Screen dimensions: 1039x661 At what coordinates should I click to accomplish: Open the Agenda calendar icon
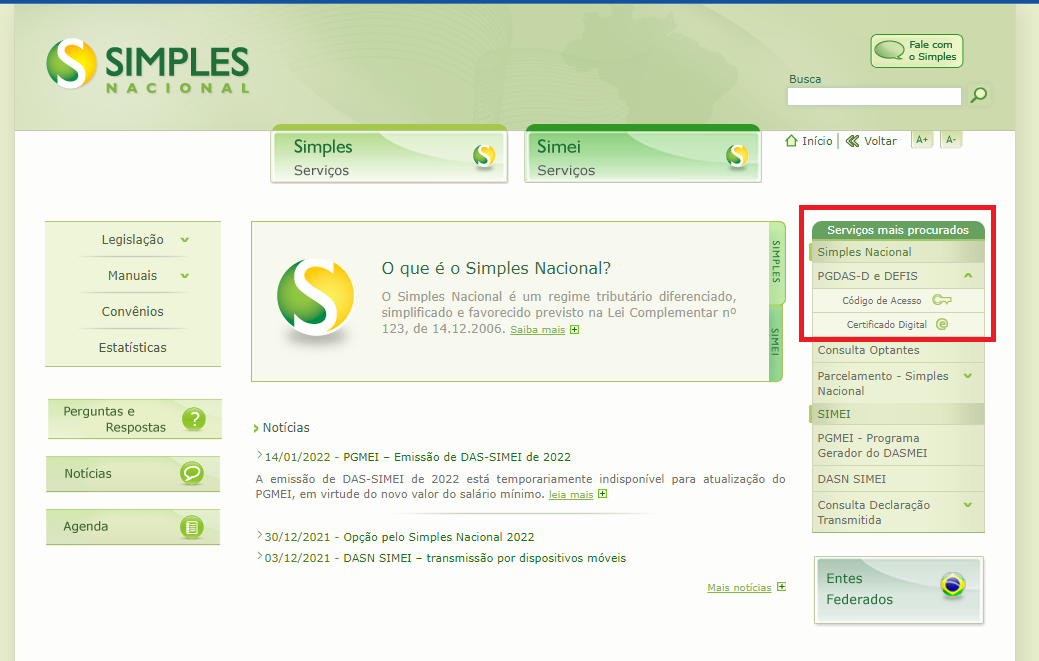194,526
